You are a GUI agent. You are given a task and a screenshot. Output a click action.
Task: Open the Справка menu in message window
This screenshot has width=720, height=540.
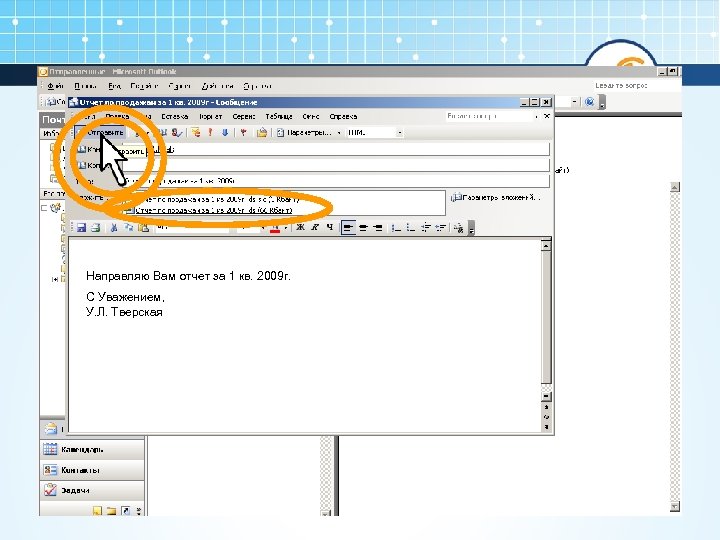343,117
